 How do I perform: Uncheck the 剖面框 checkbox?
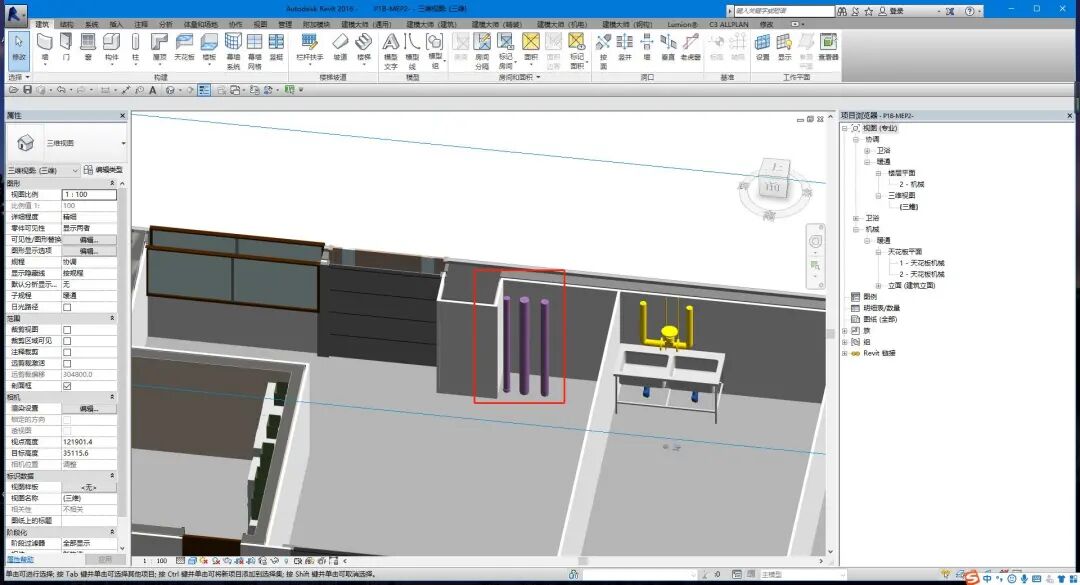67,386
